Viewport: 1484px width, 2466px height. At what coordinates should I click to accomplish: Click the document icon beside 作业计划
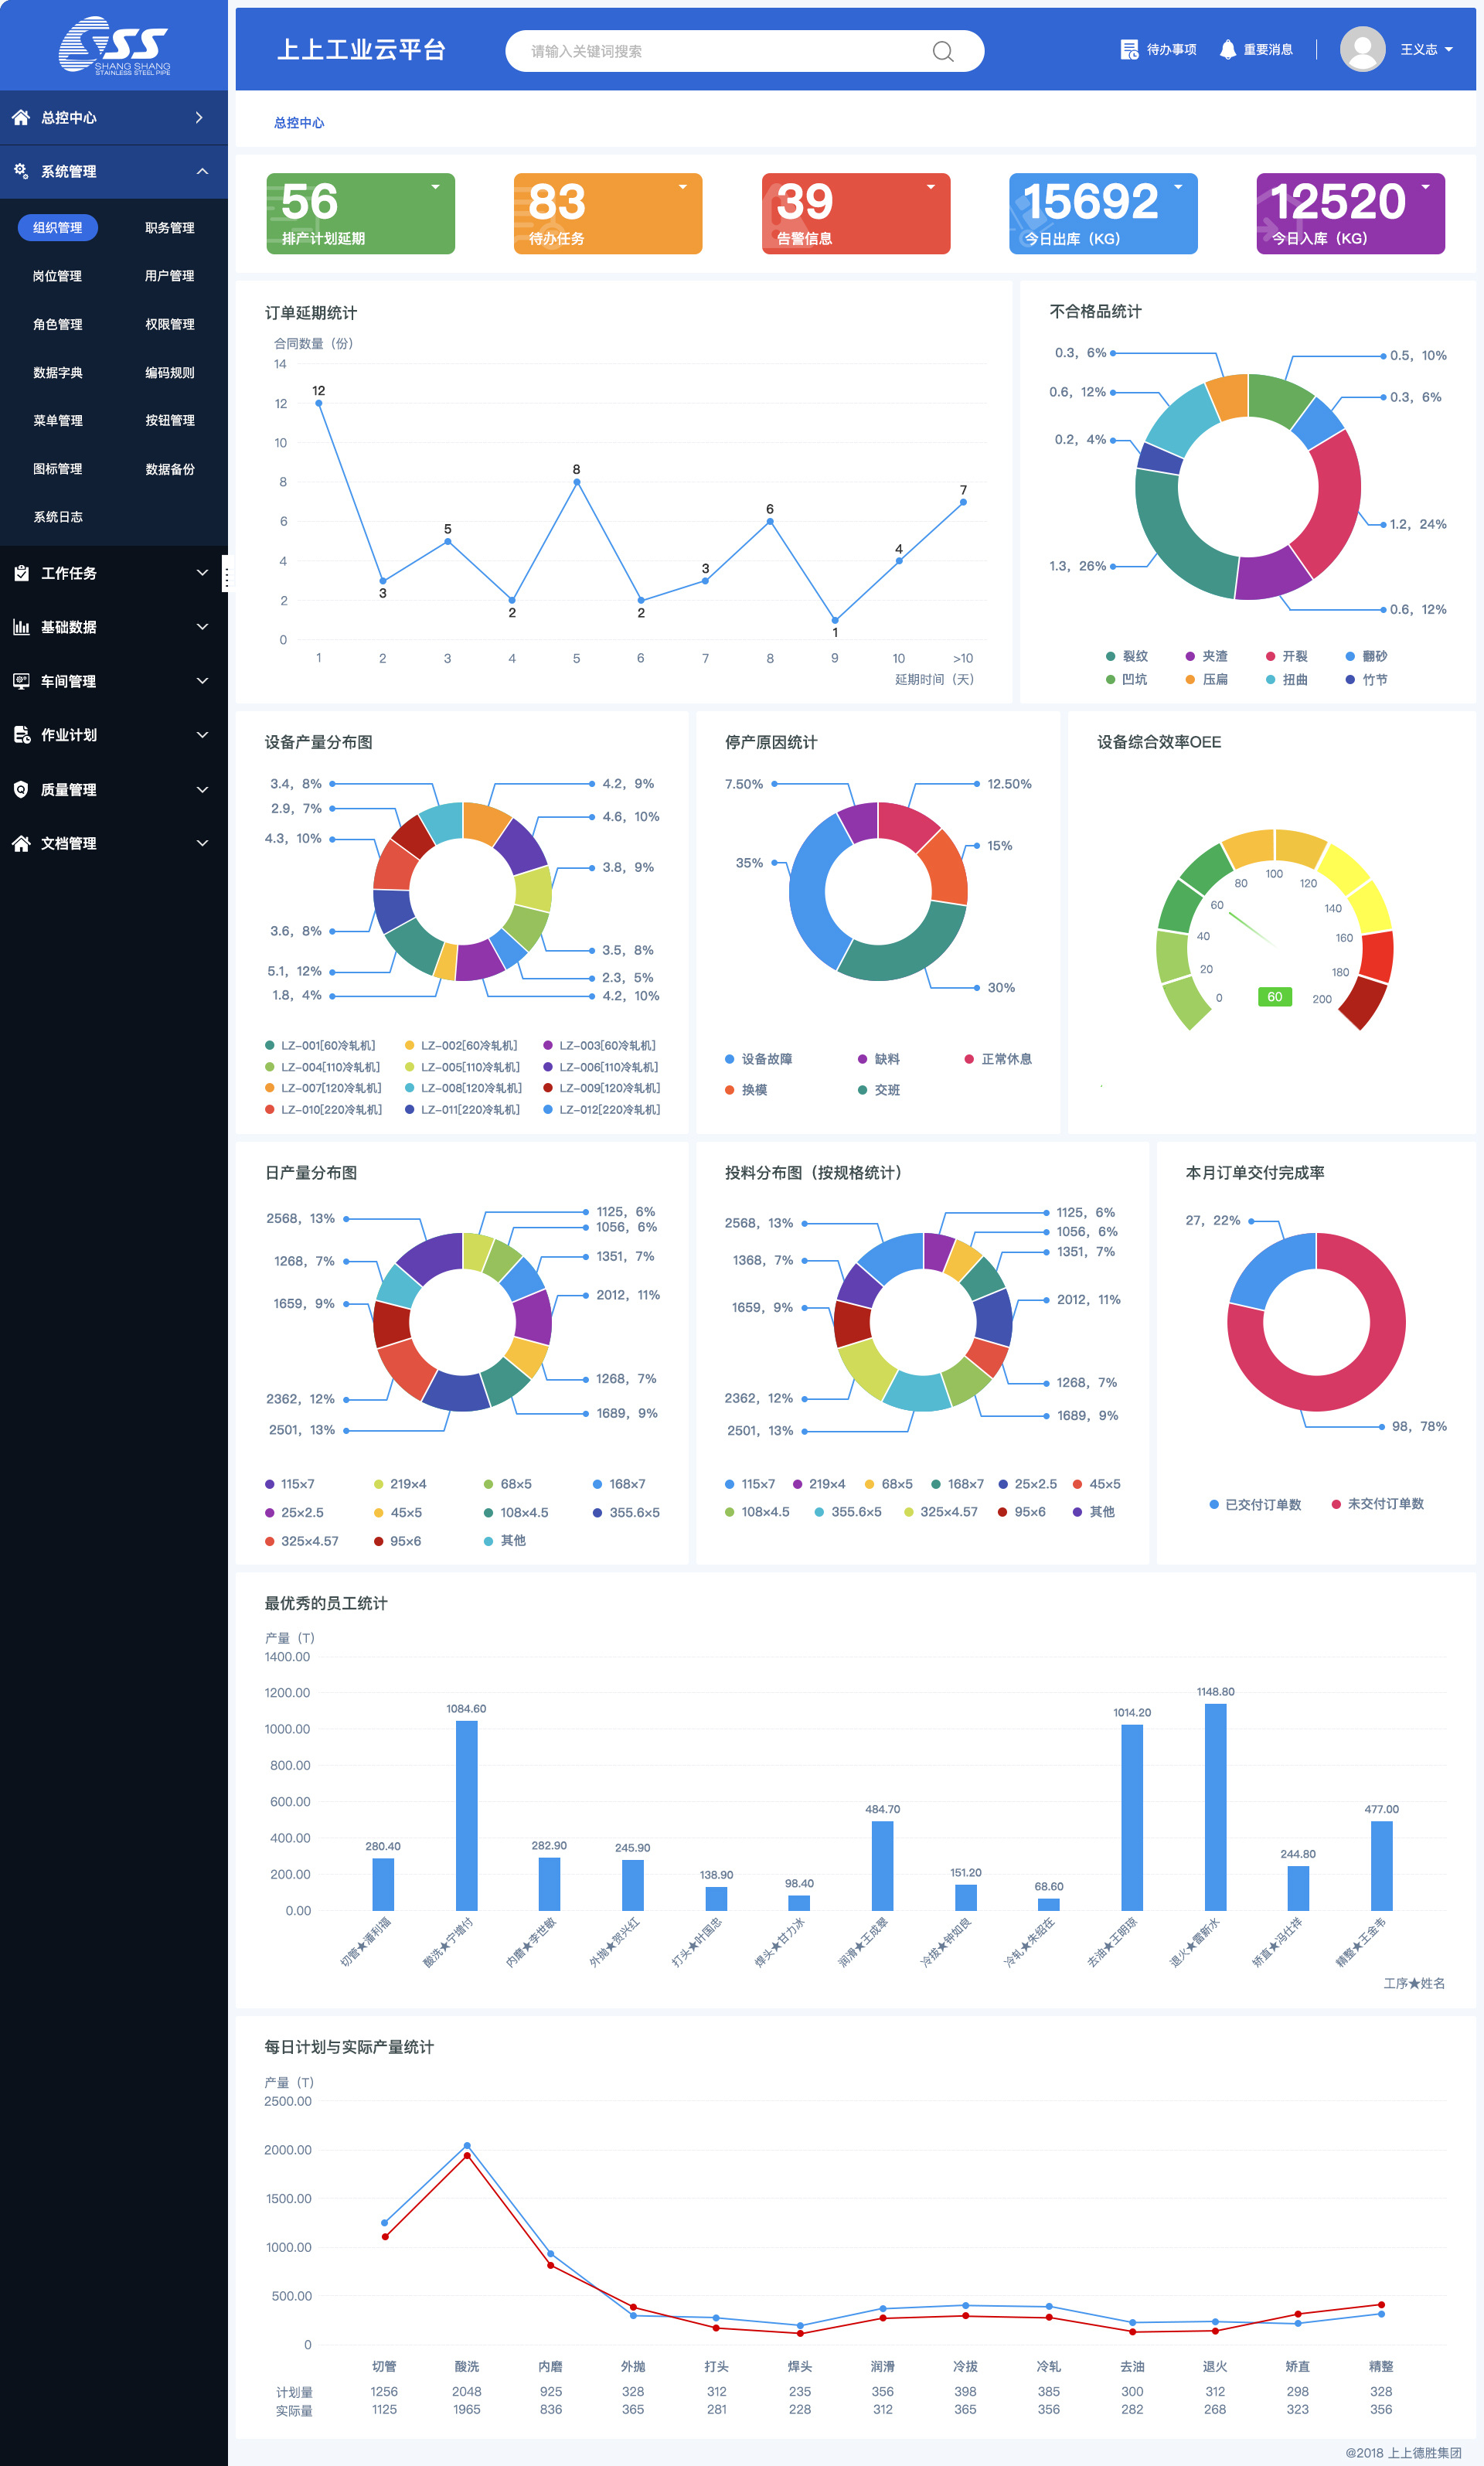tap(21, 735)
